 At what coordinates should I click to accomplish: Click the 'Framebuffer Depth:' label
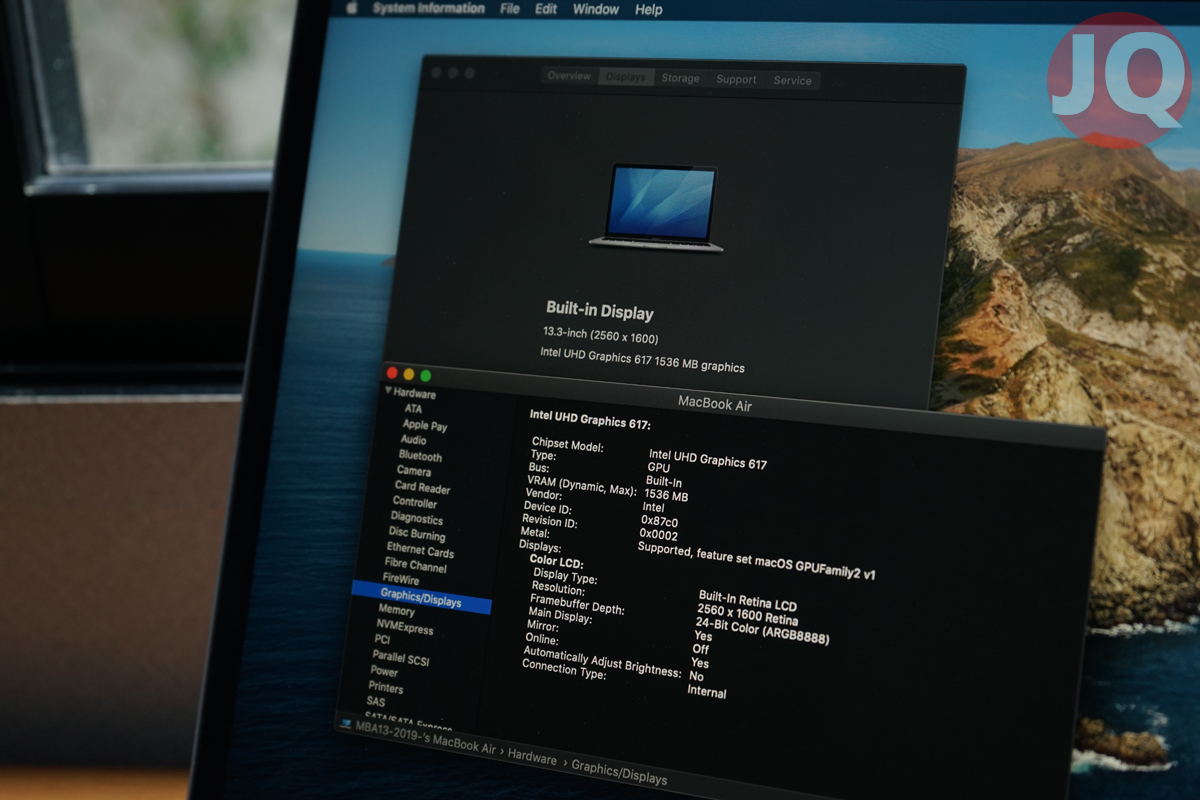577,604
